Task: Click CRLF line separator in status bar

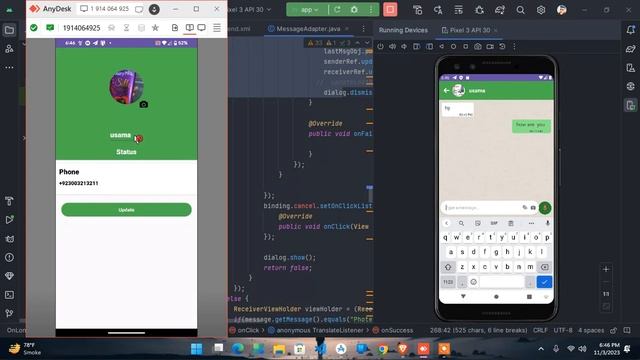Action: 540,330
